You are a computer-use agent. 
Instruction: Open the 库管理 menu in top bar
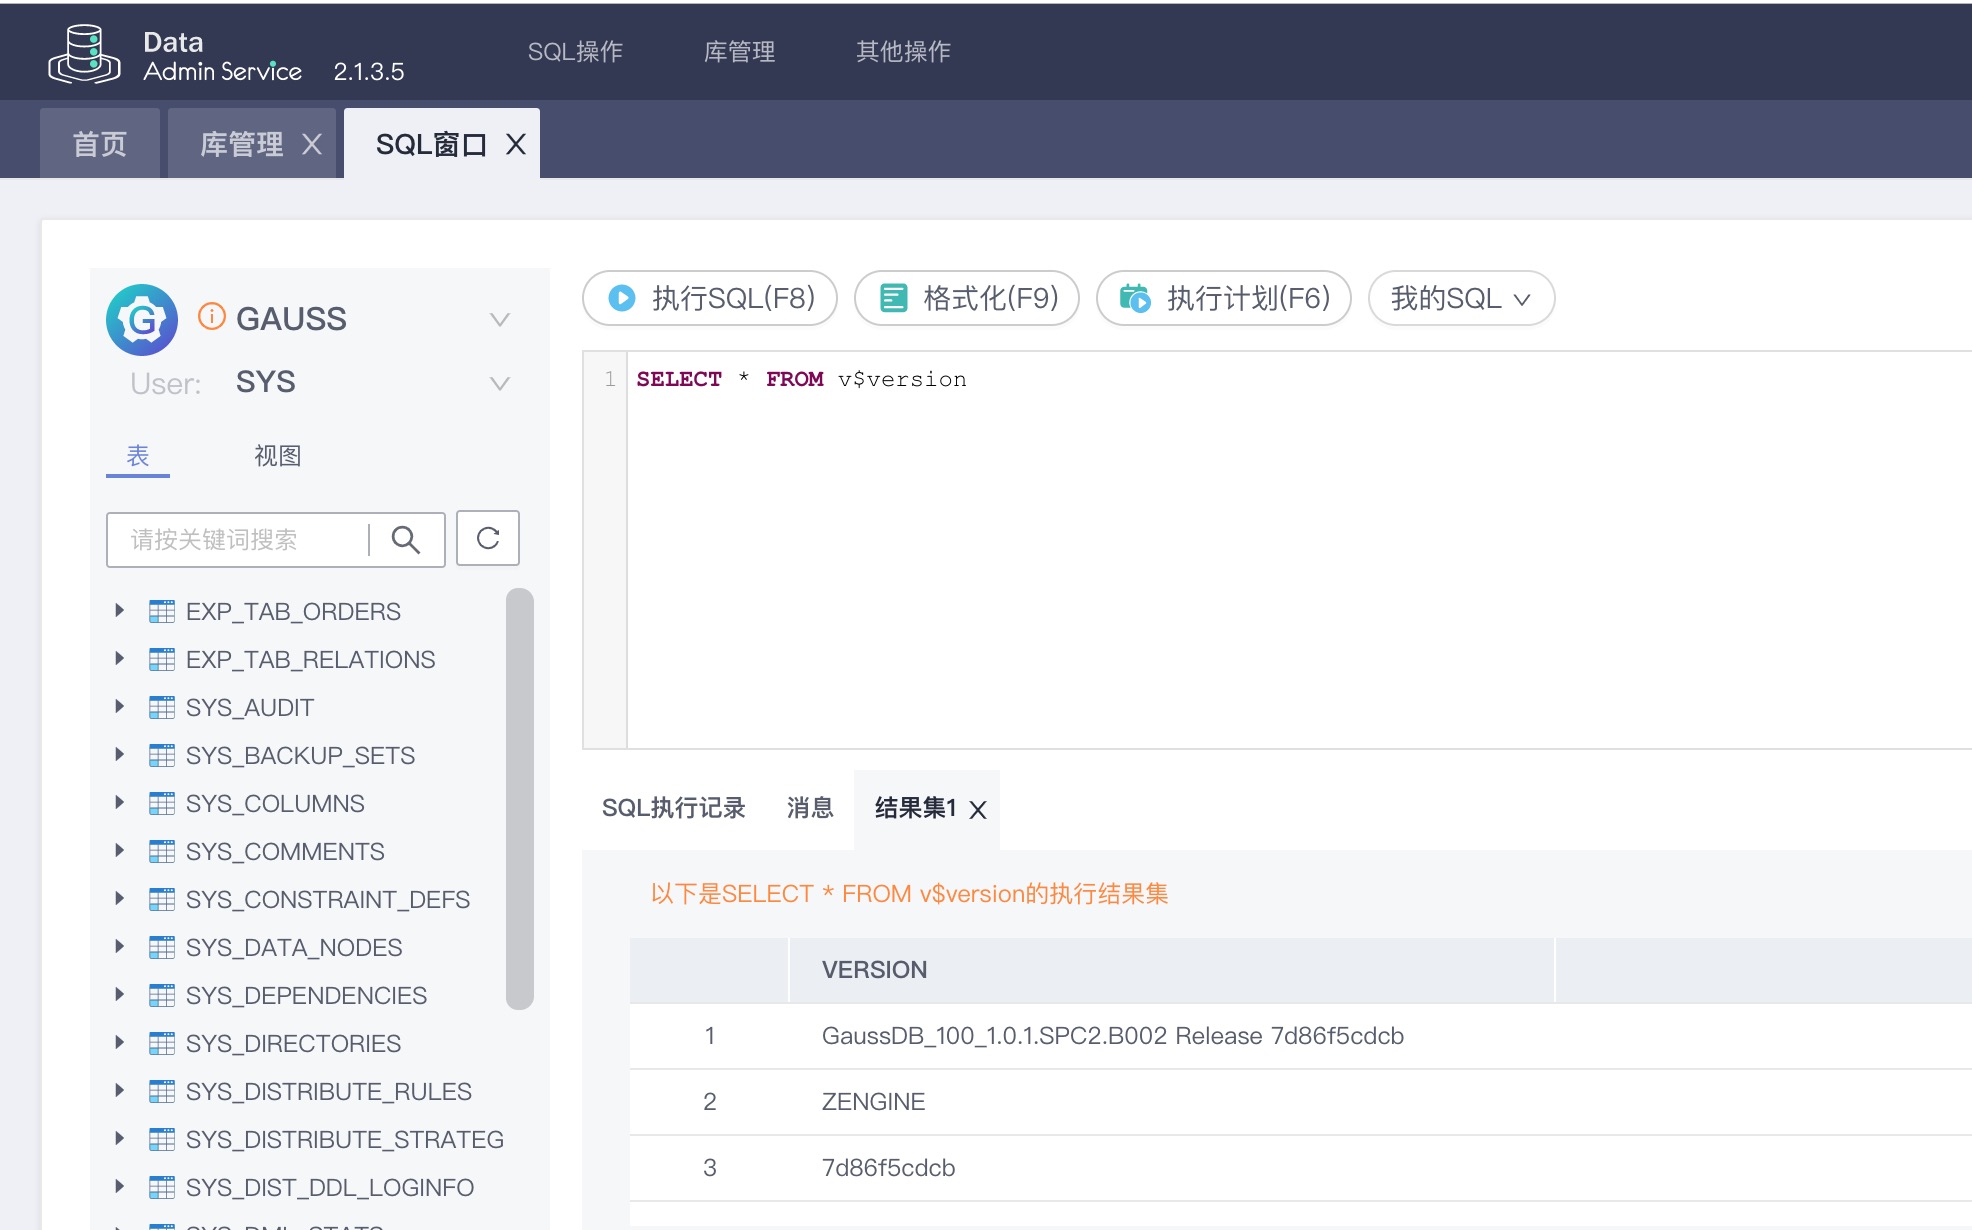739,51
